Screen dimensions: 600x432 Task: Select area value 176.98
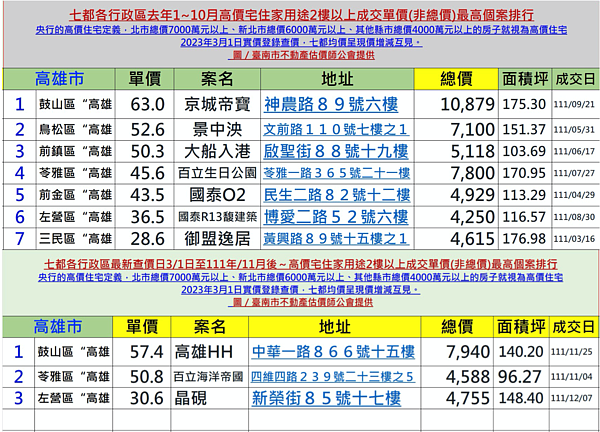click(524, 239)
